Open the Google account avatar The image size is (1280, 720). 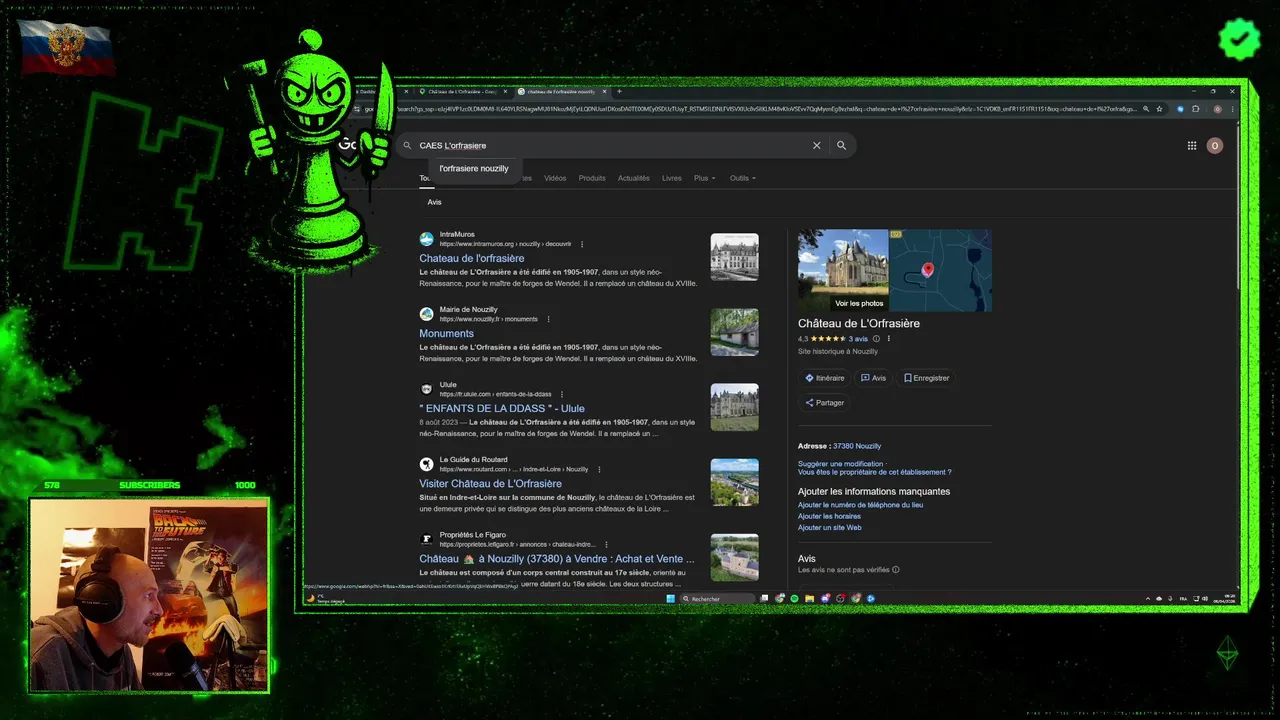(x=1215, y=145)
